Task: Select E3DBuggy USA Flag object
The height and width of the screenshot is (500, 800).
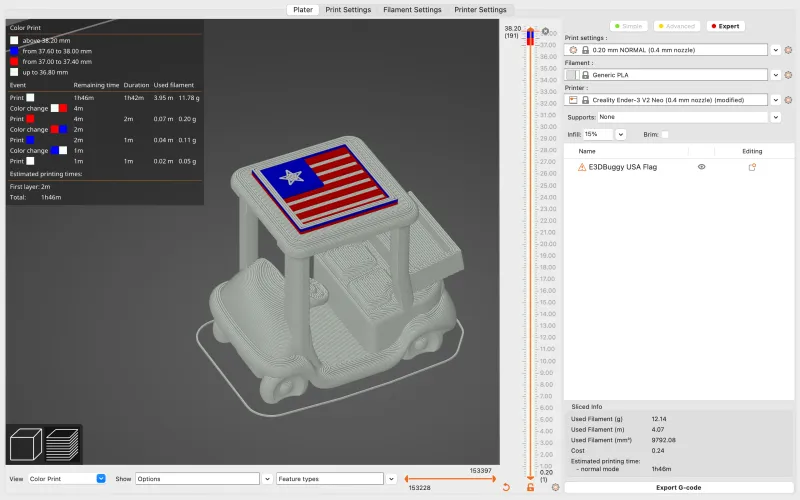Action: tap(622, 167)
